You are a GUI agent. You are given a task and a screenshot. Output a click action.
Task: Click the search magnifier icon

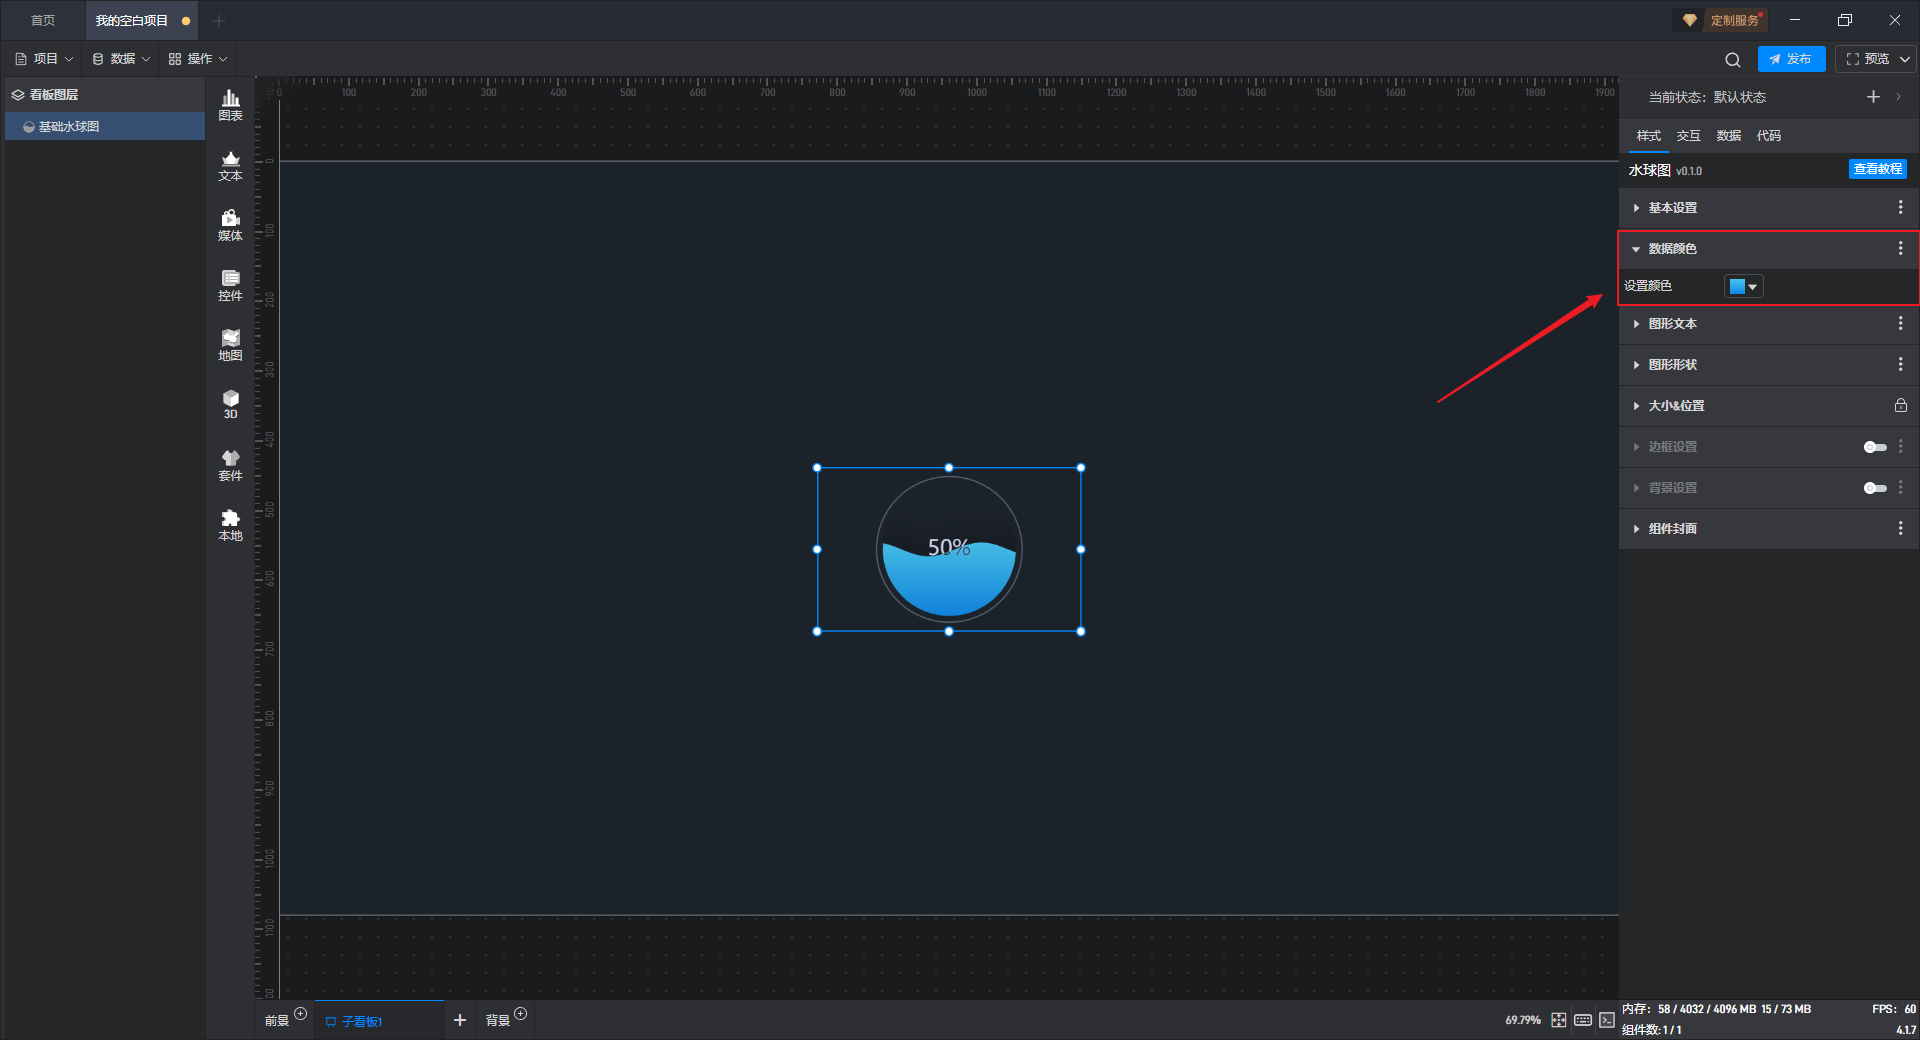pos(1733,59)
